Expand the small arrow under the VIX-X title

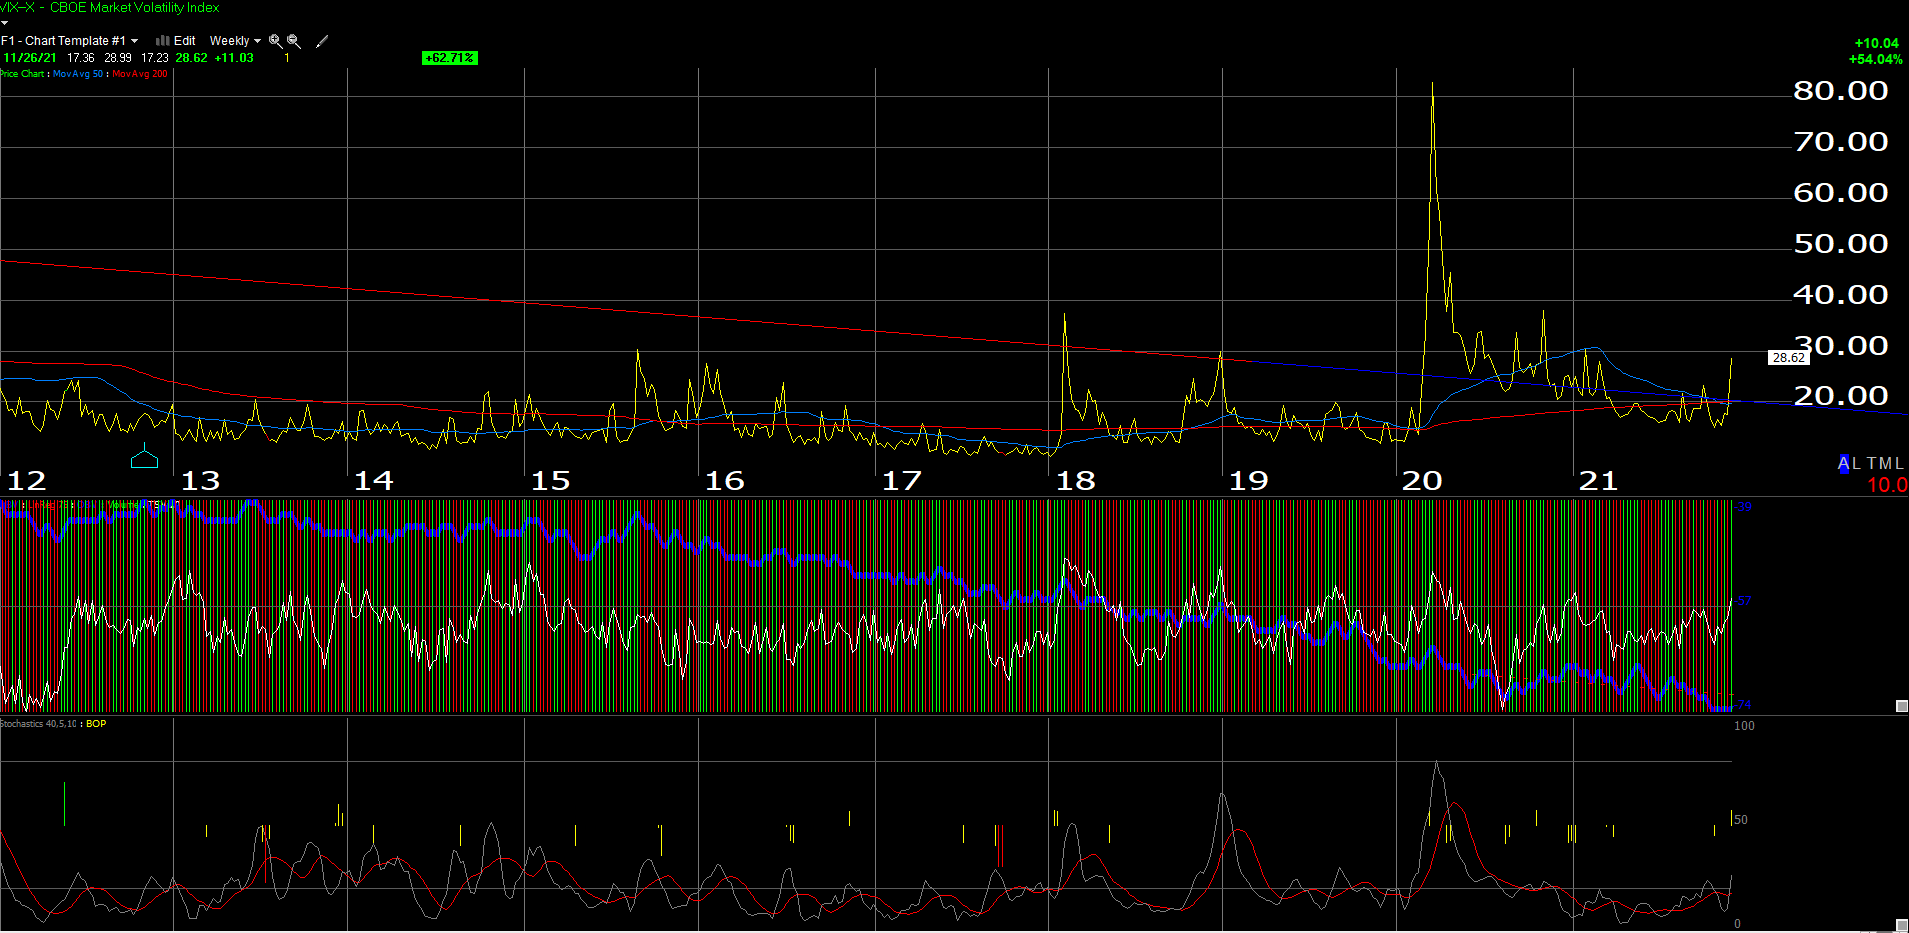click(x=4, y=22)
